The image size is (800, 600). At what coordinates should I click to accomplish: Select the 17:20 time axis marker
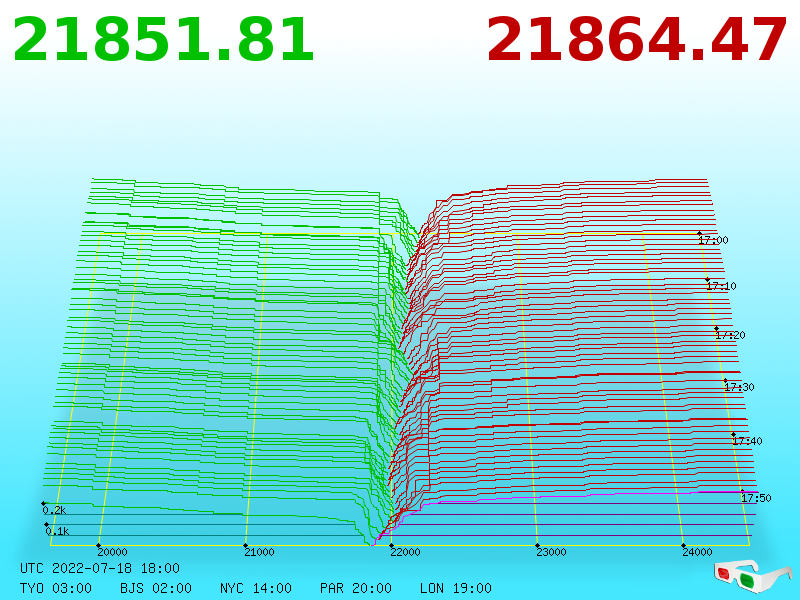pos(730,335)
